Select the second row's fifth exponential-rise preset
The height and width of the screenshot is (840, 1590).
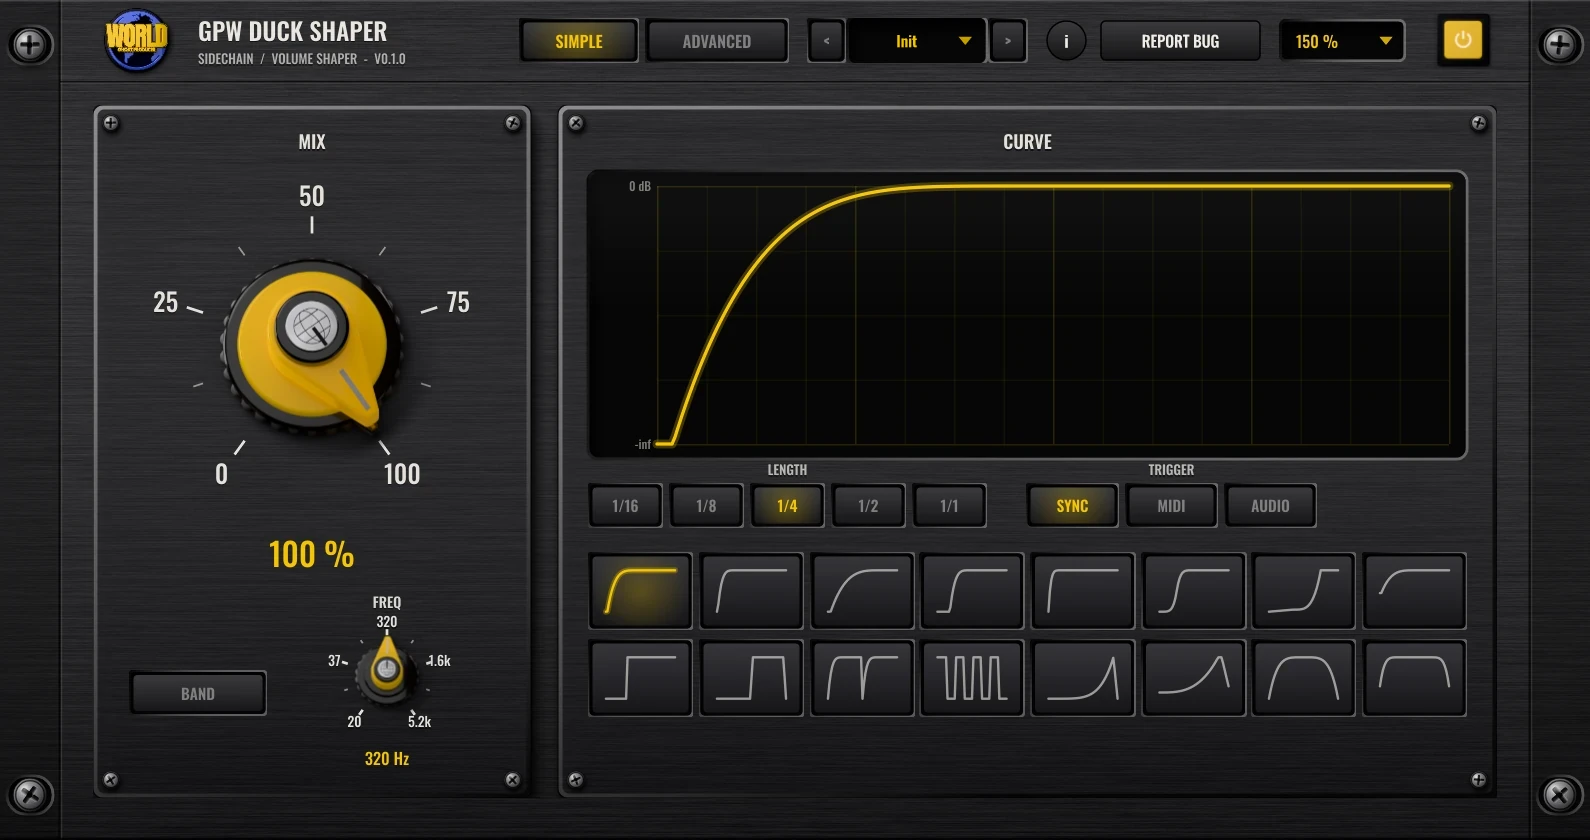(1083, 678)
